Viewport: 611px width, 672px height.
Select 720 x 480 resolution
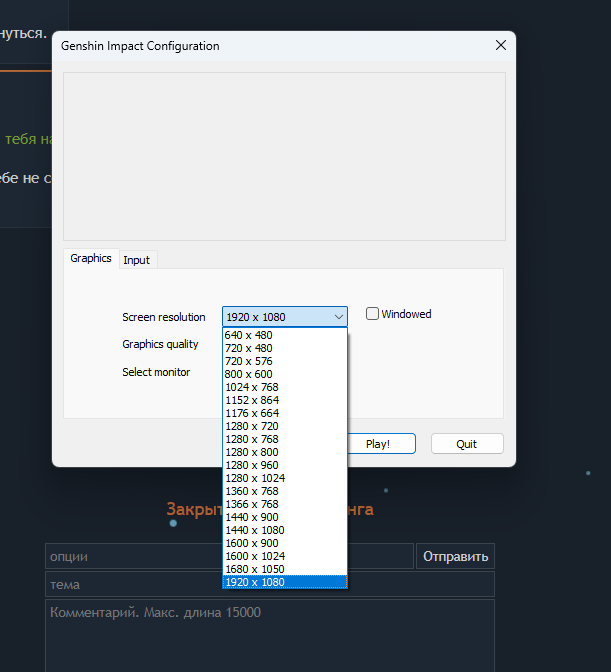285,348
